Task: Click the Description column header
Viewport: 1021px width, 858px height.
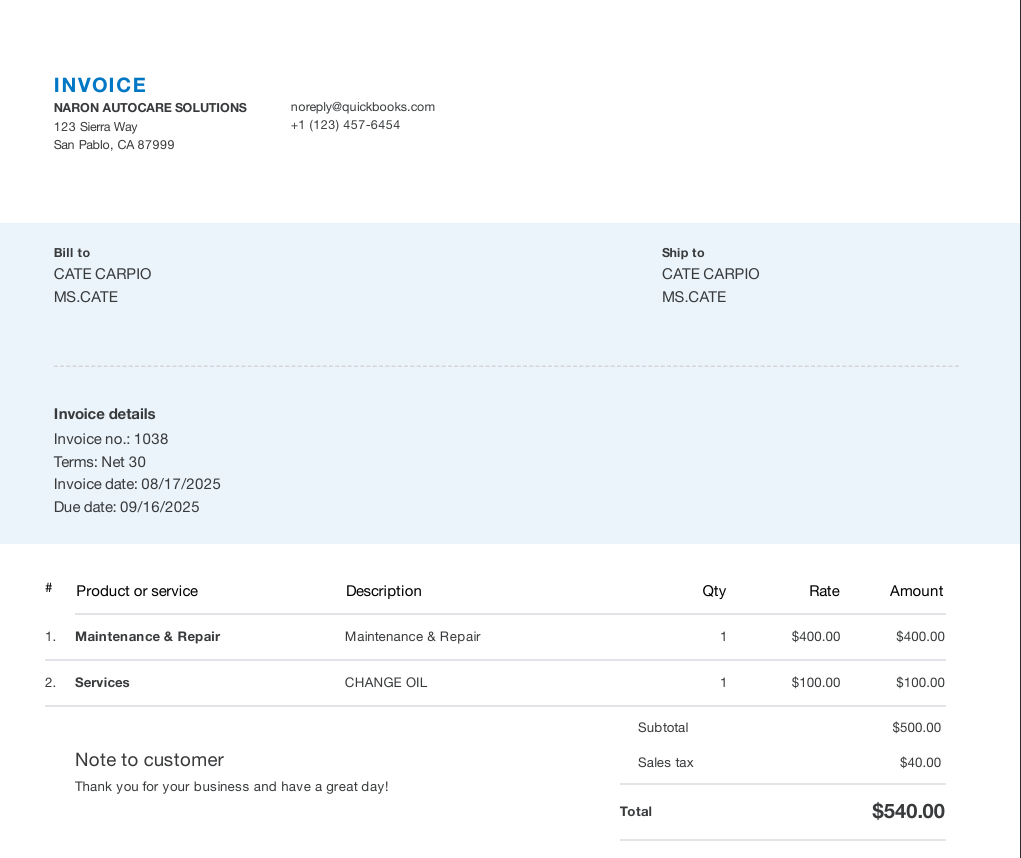Action: pyautogui.click(x=383, y=591)
